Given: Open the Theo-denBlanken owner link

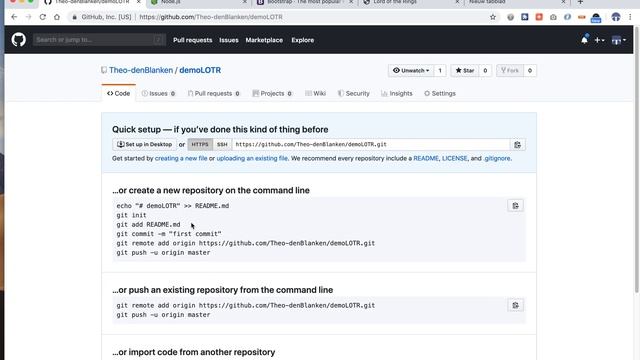Looking at the screenshot, I should coord(141,70).
